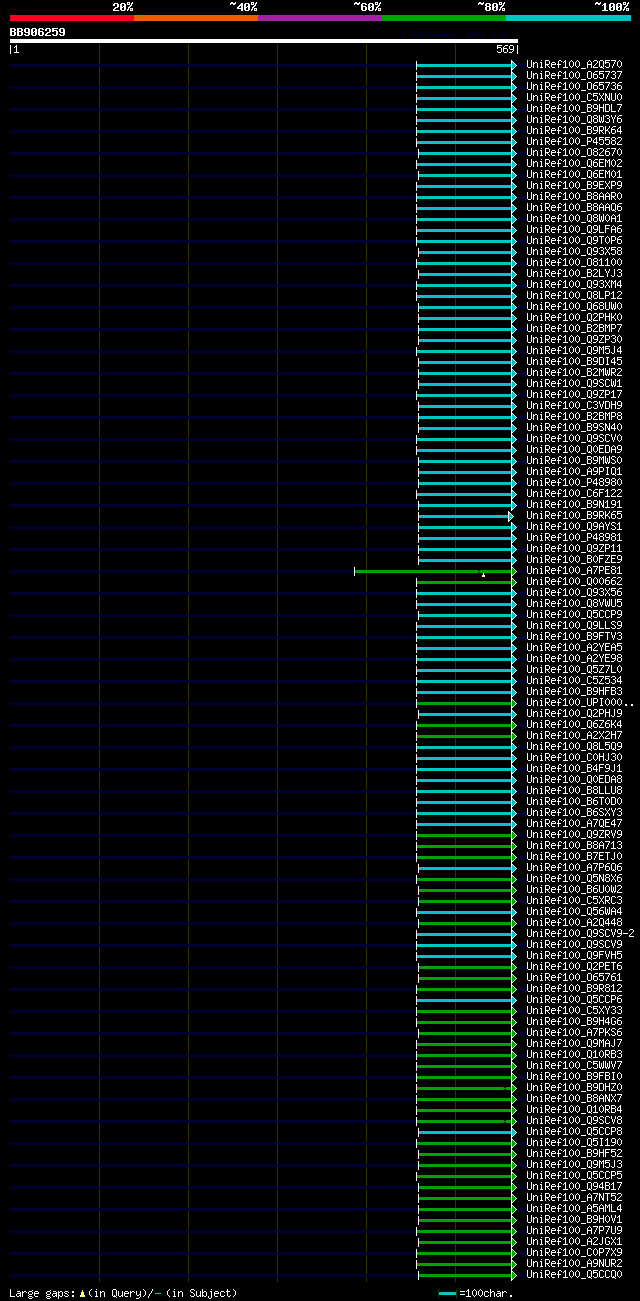The image size is (640, 1301).
Task: Click the orange ~40% identity legend segment
Action: pyautogui.click(x=195, y=17)
